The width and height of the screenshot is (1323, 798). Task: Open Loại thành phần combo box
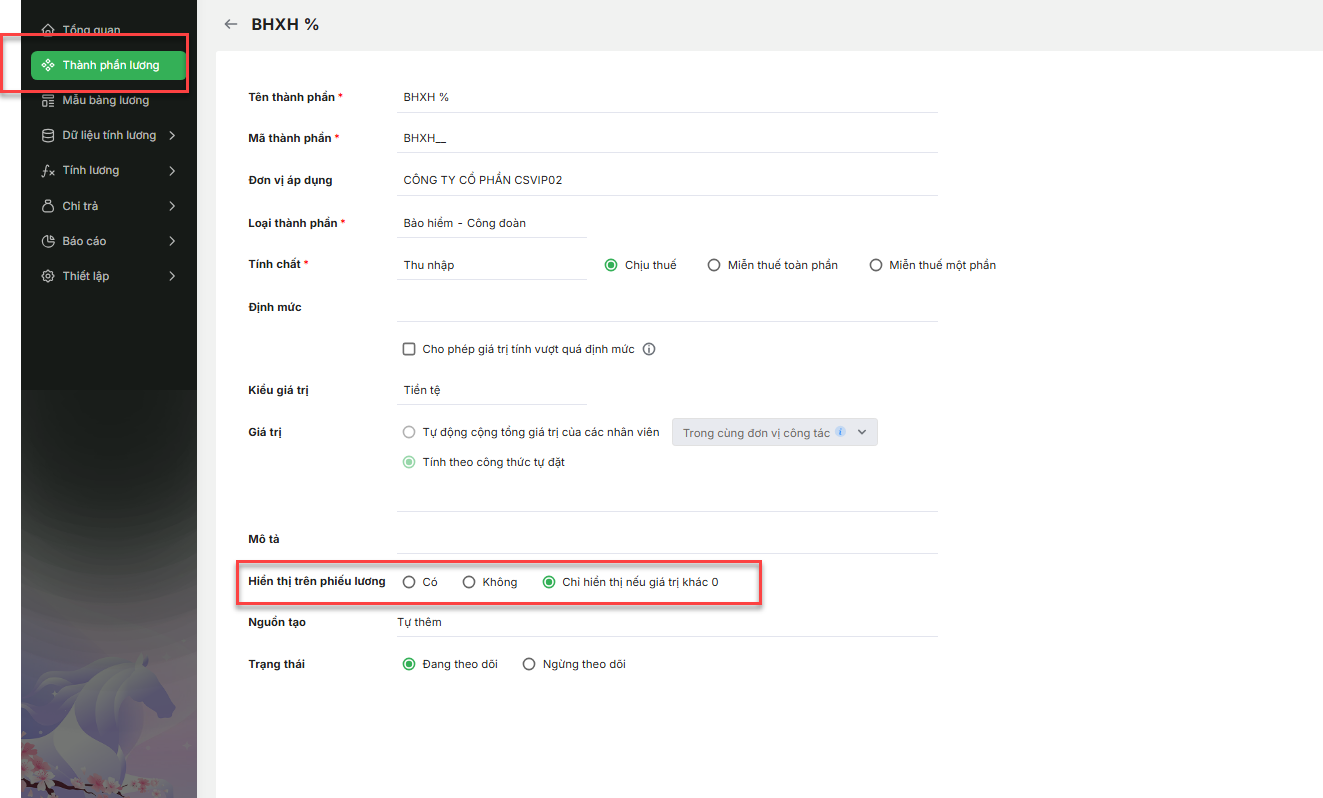pos(491,223)
